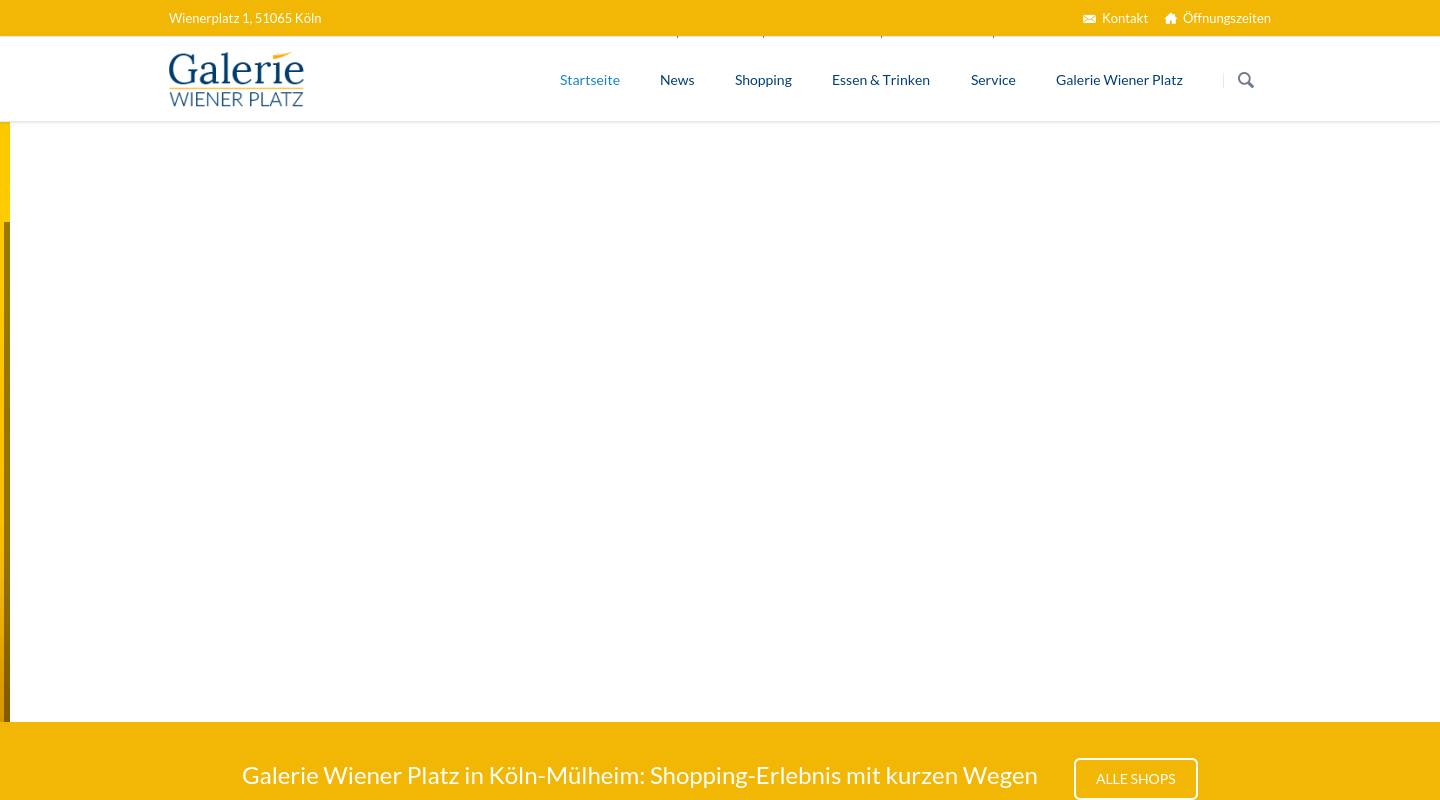Open the Essen & Trinken menu
1440x800 pixels.
point(881,79)
